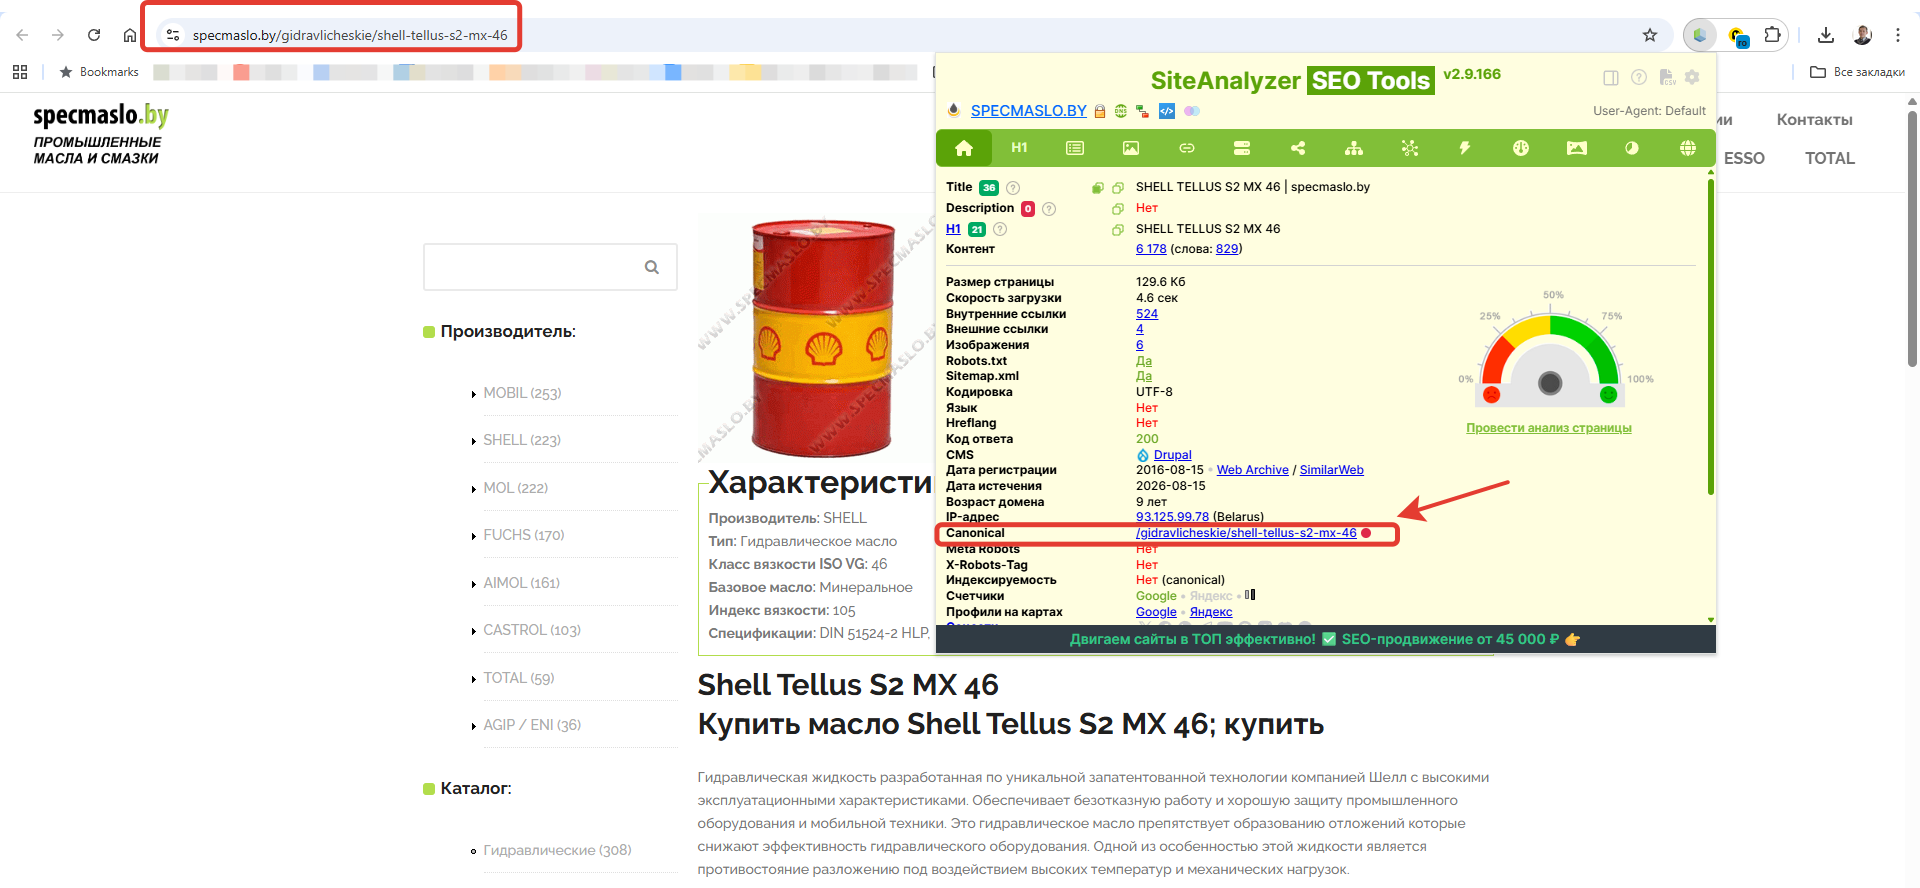Open the social share tab icon
1920x888 pixels.
tap(1298, 148)
